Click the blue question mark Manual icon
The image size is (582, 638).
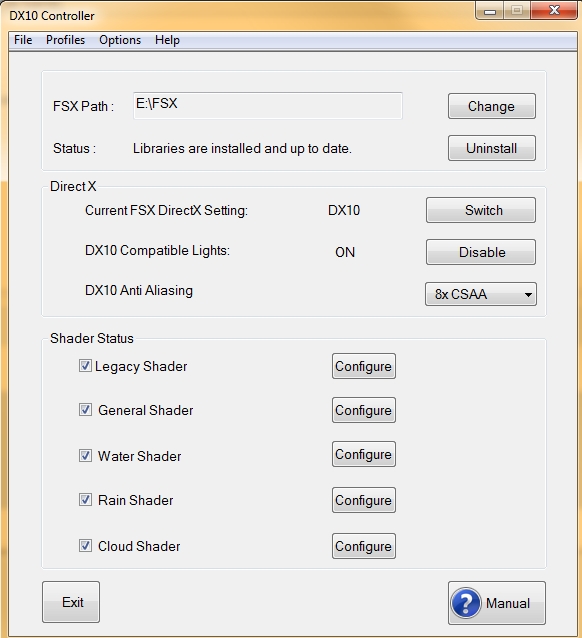(466, 603)
